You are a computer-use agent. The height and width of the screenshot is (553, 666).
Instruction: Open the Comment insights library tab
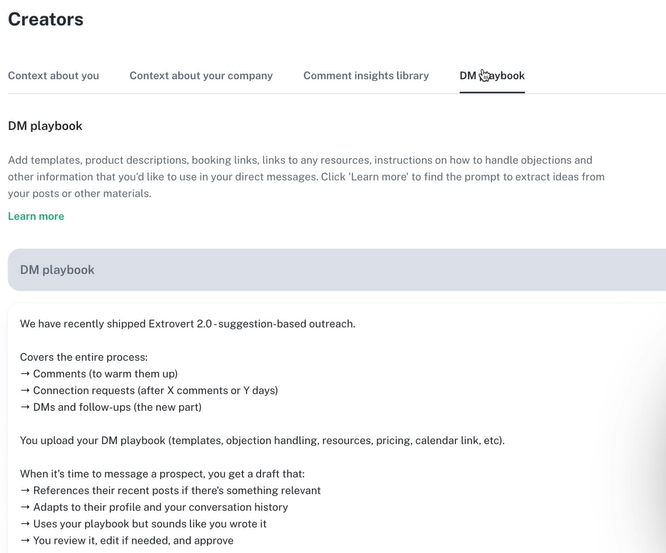(x=366, y=76)
